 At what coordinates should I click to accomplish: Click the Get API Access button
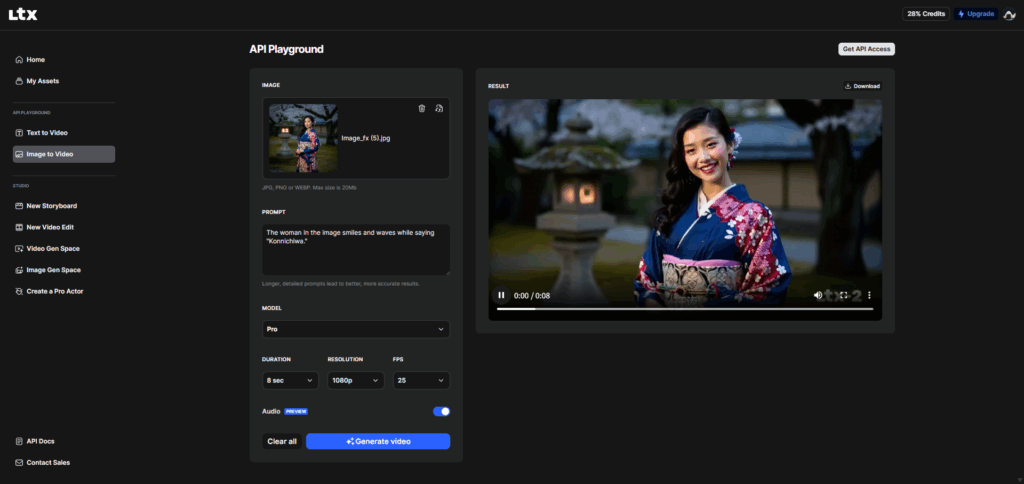pyautogui.click(x=865, y=49)
